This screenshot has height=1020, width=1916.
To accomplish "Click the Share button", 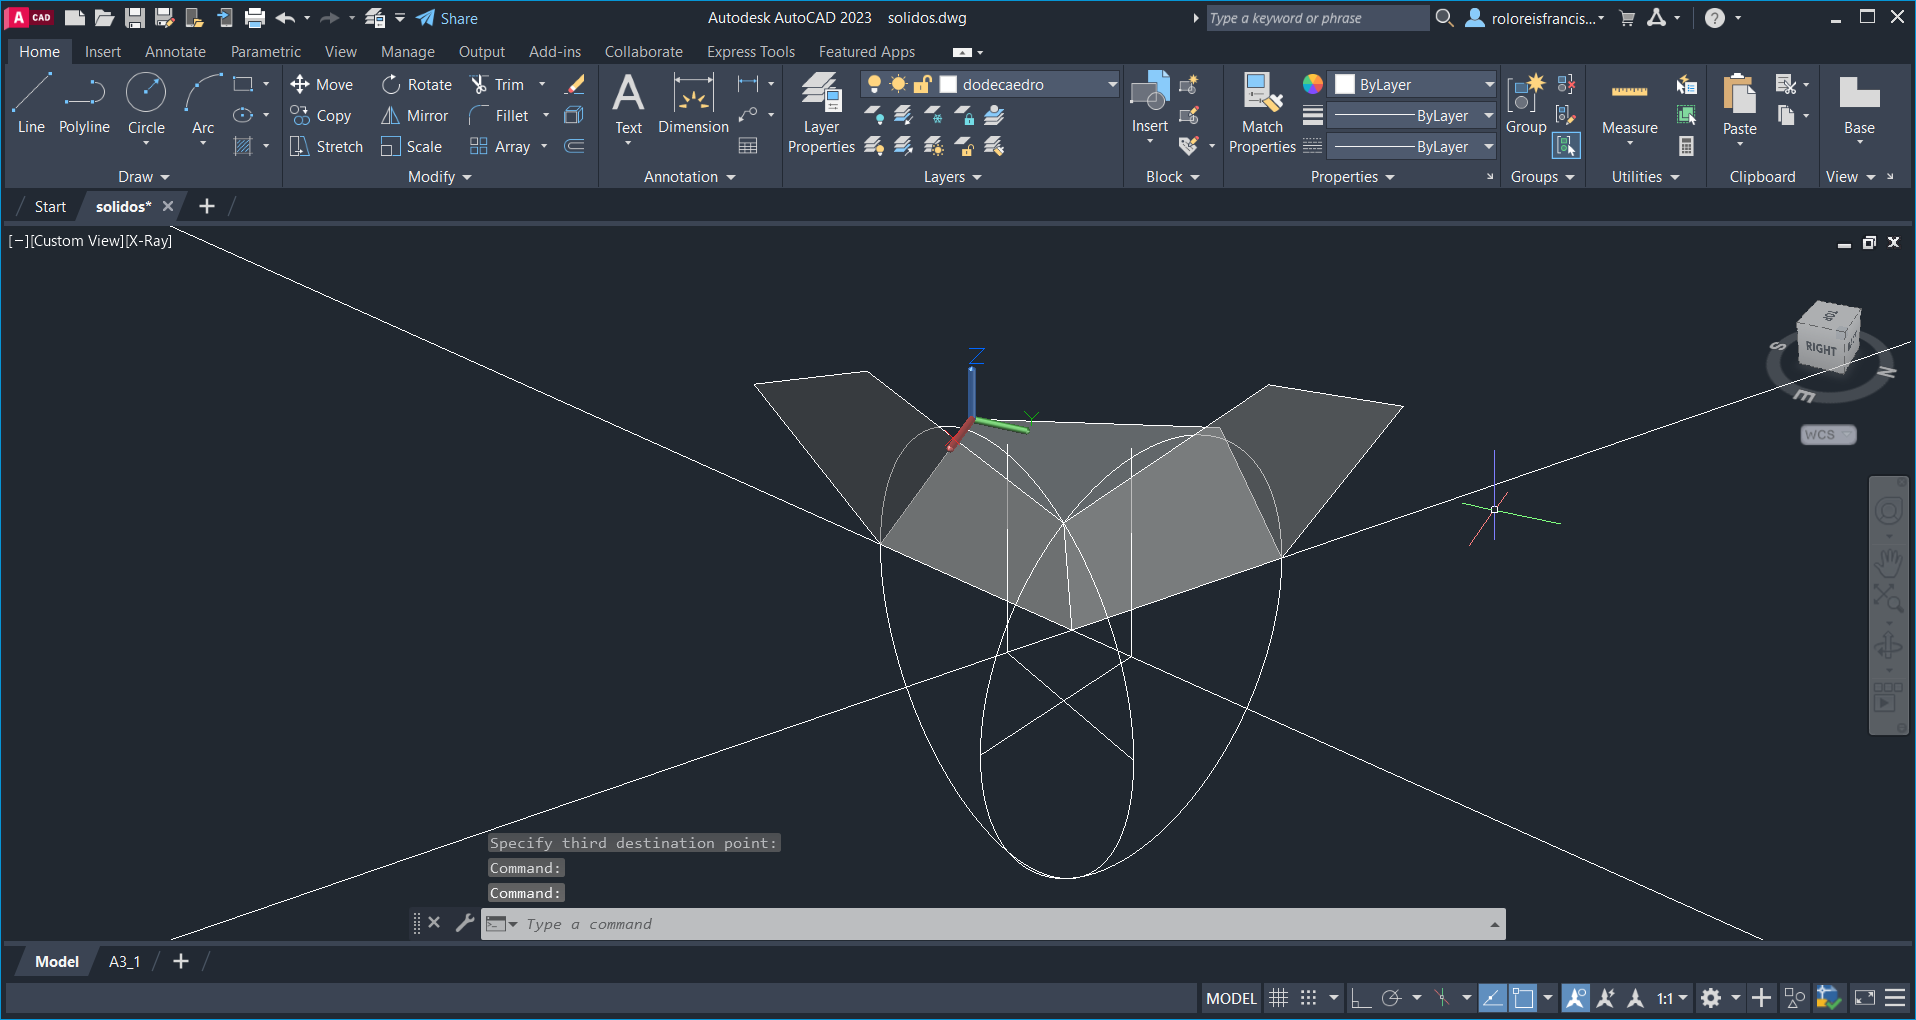I will (447, 18).
